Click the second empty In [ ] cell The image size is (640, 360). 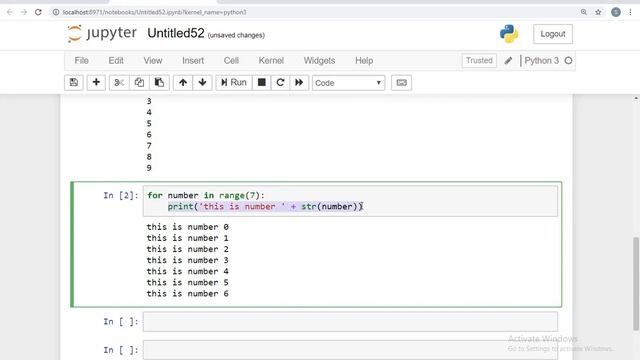coord(350,350)
